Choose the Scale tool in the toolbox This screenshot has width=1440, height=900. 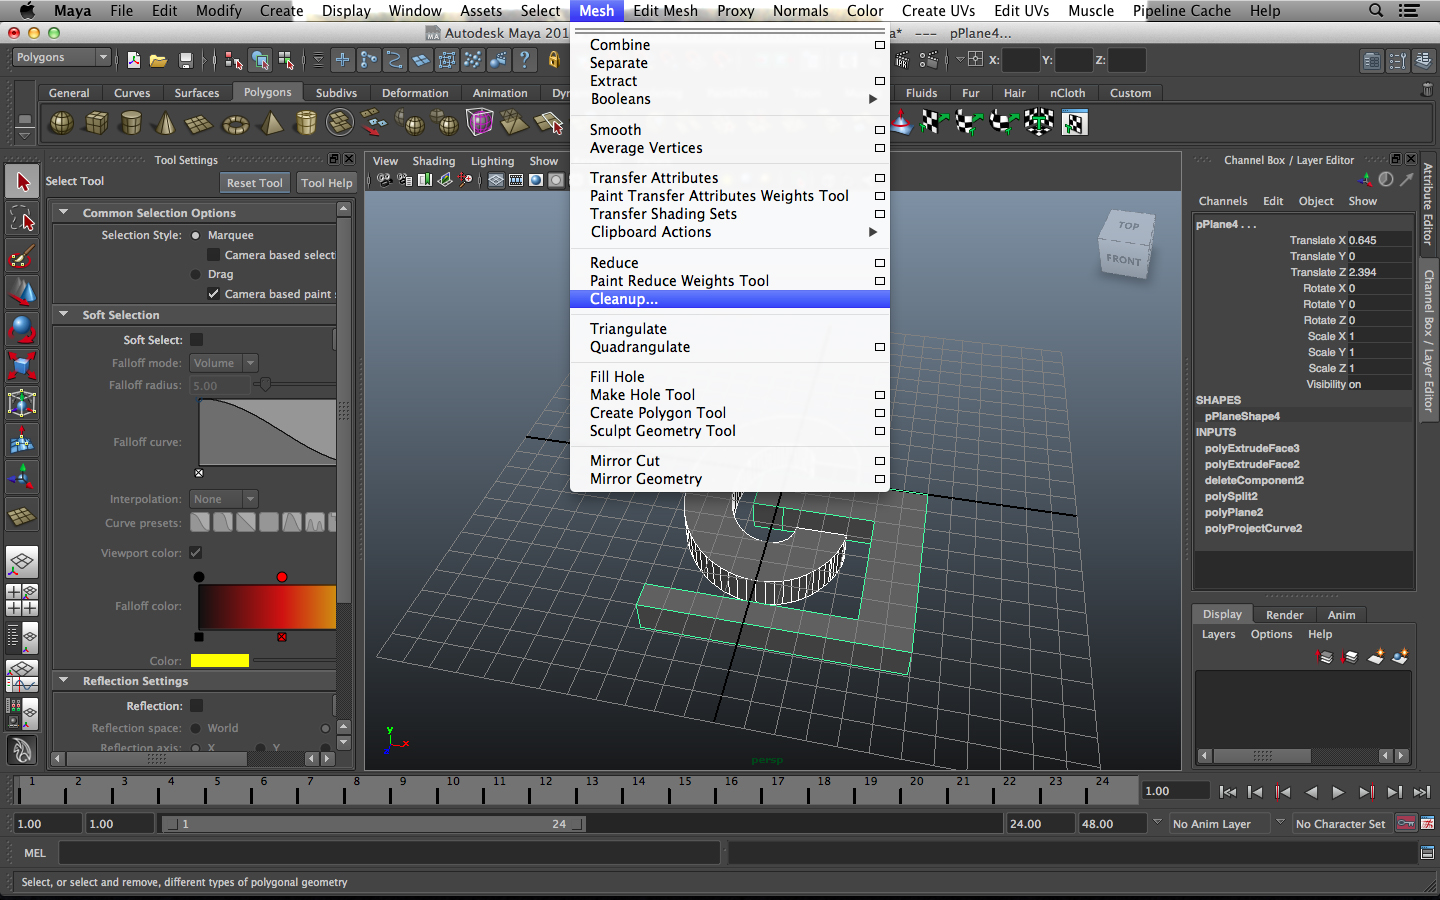[x=22, y=366]
